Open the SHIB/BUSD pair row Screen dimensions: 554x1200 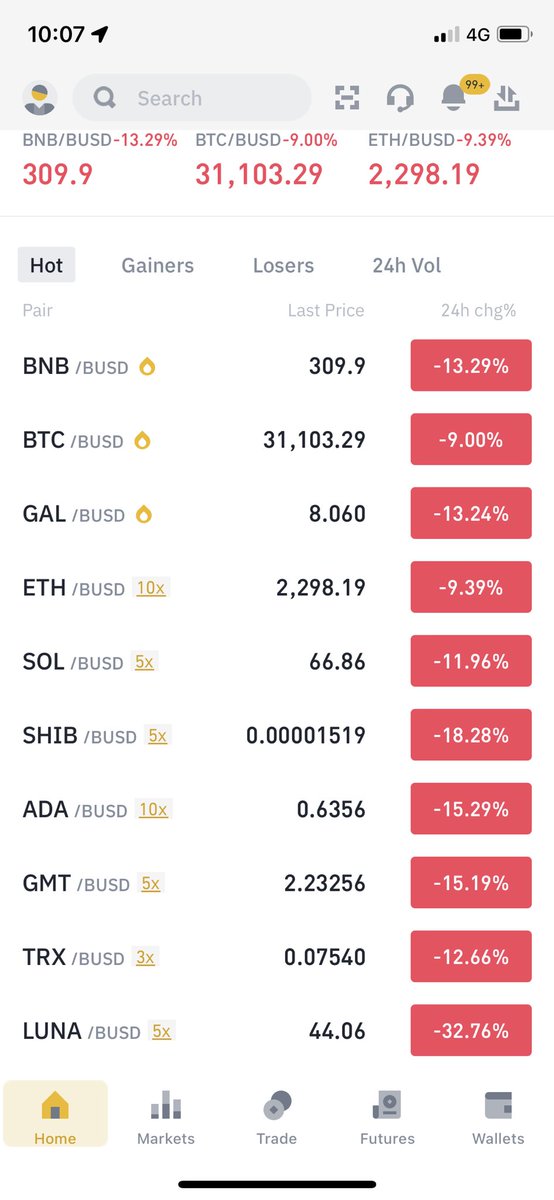(x=277, y=735)
